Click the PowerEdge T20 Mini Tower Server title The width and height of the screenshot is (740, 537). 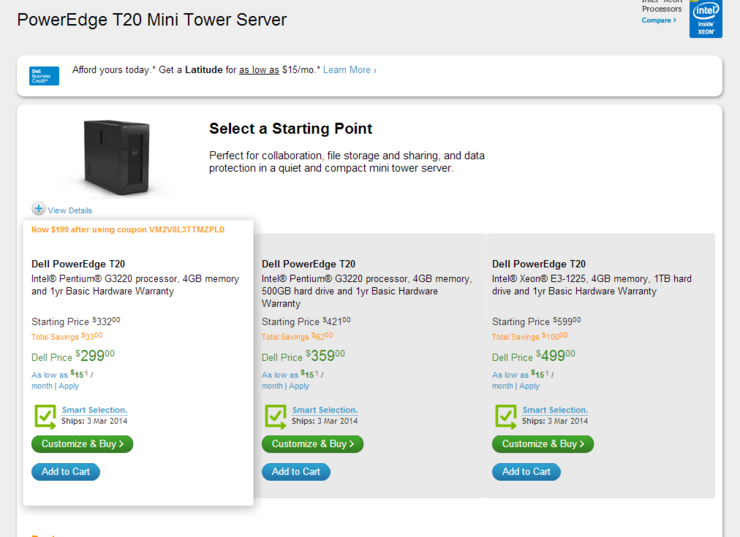152,20
